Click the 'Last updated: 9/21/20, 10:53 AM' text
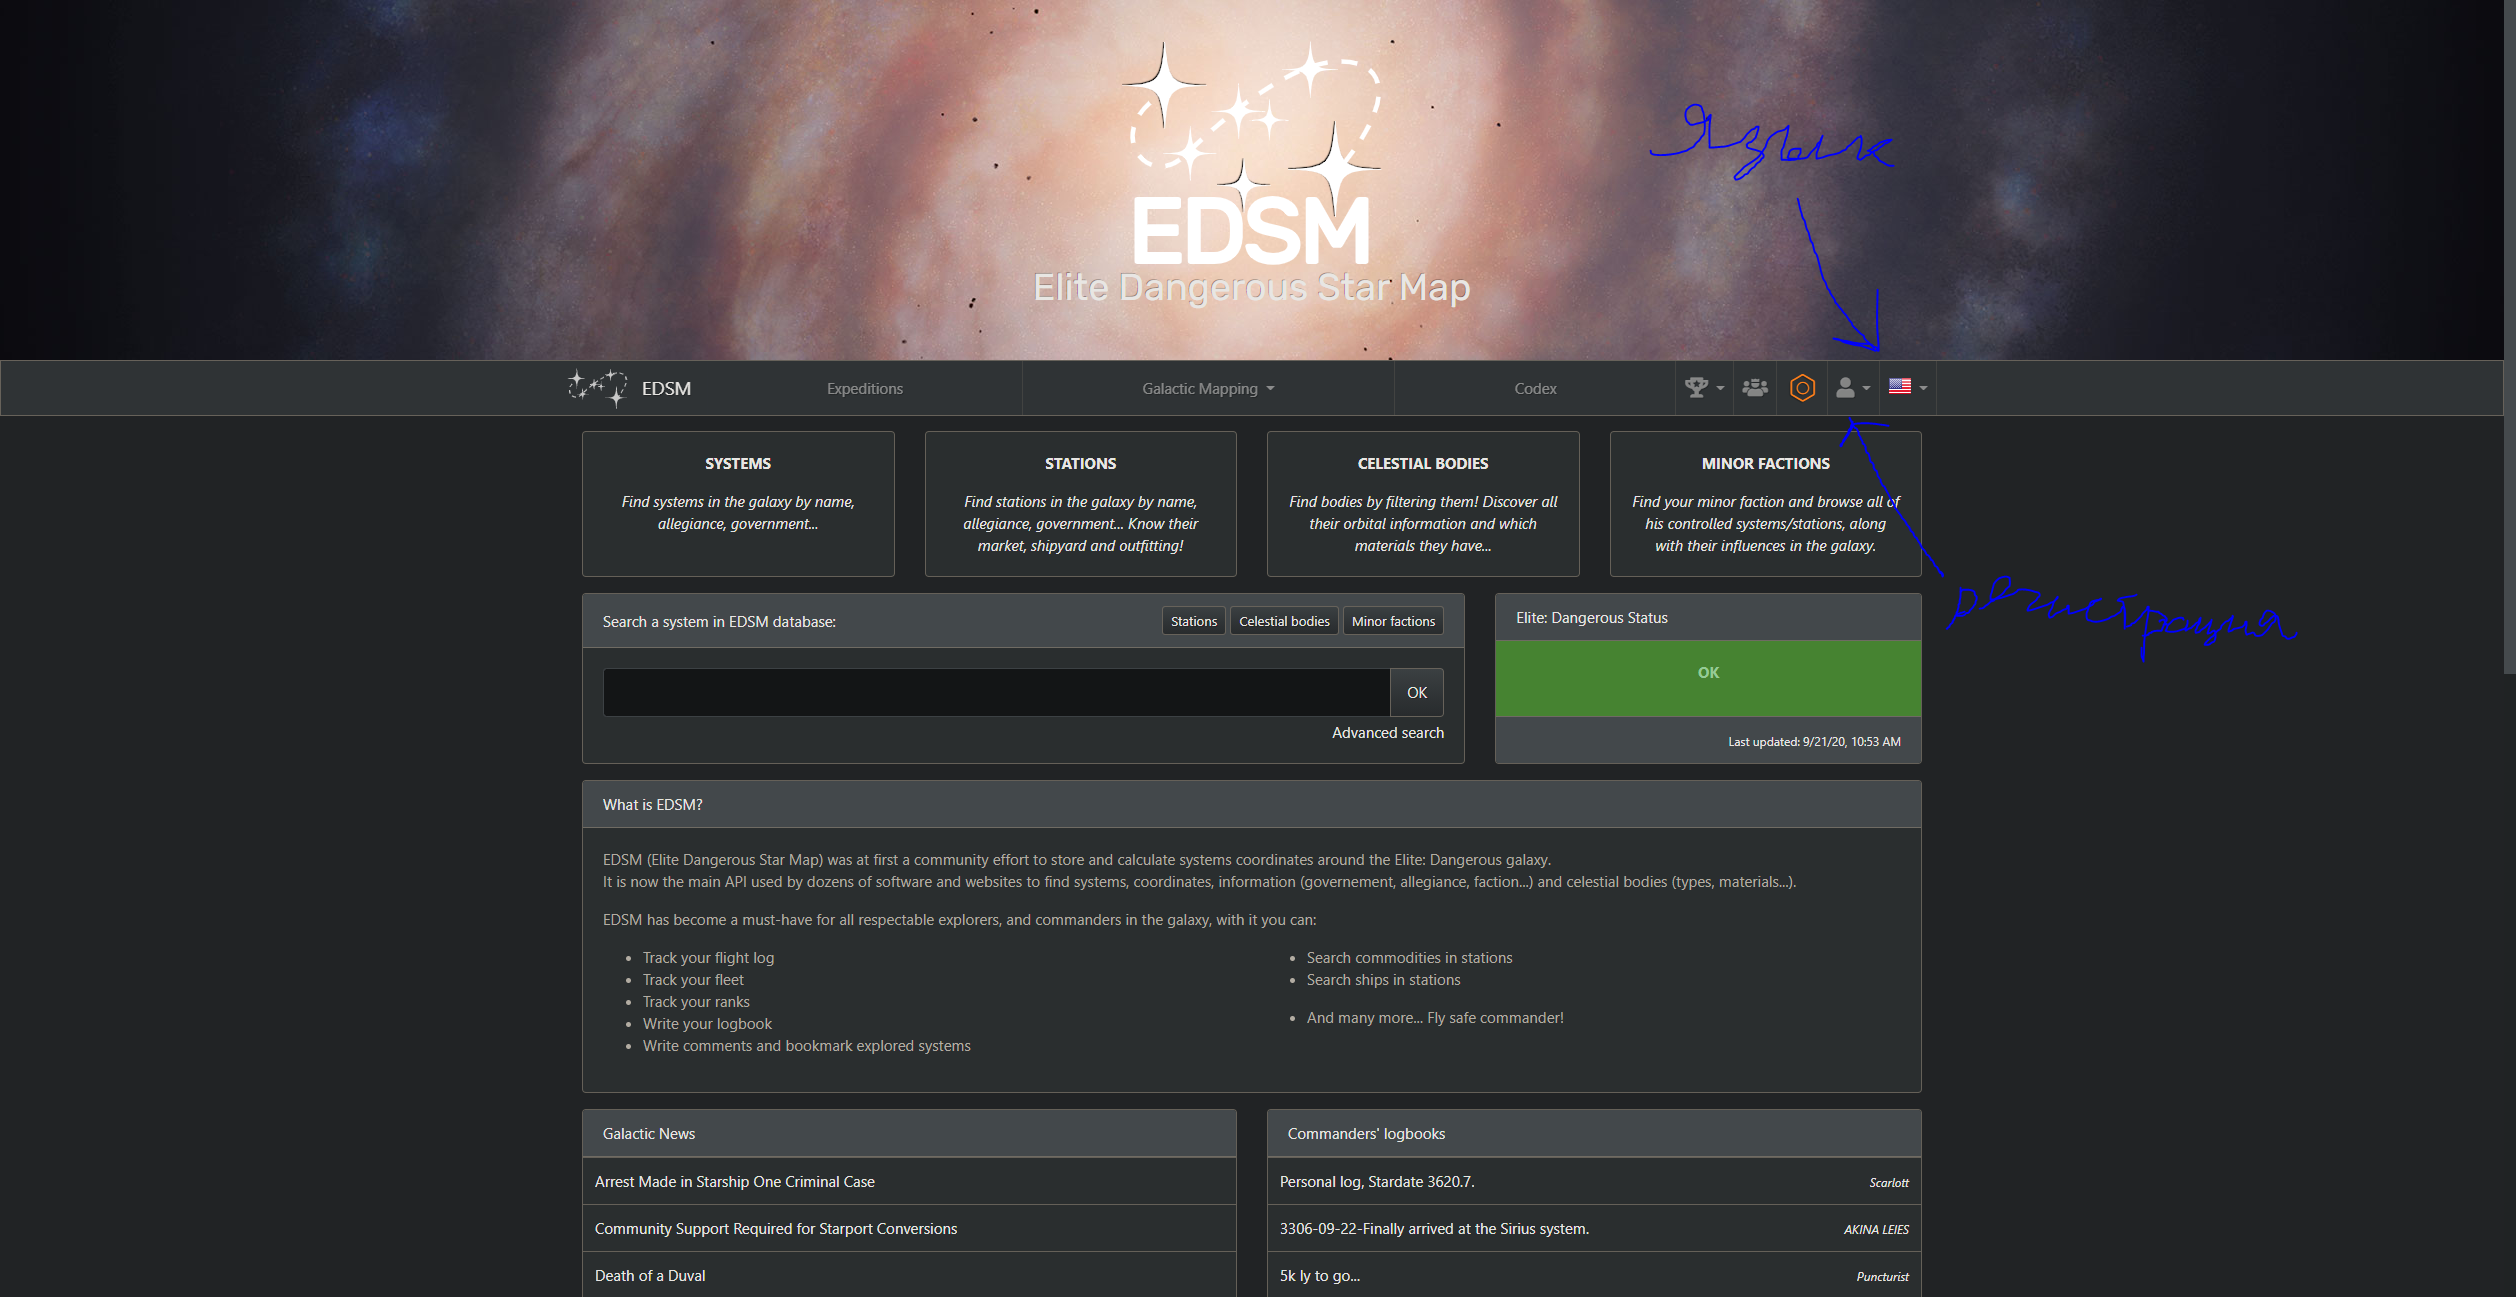The height and width of the screenshot is (1297, 2516). pos(1814,742)
